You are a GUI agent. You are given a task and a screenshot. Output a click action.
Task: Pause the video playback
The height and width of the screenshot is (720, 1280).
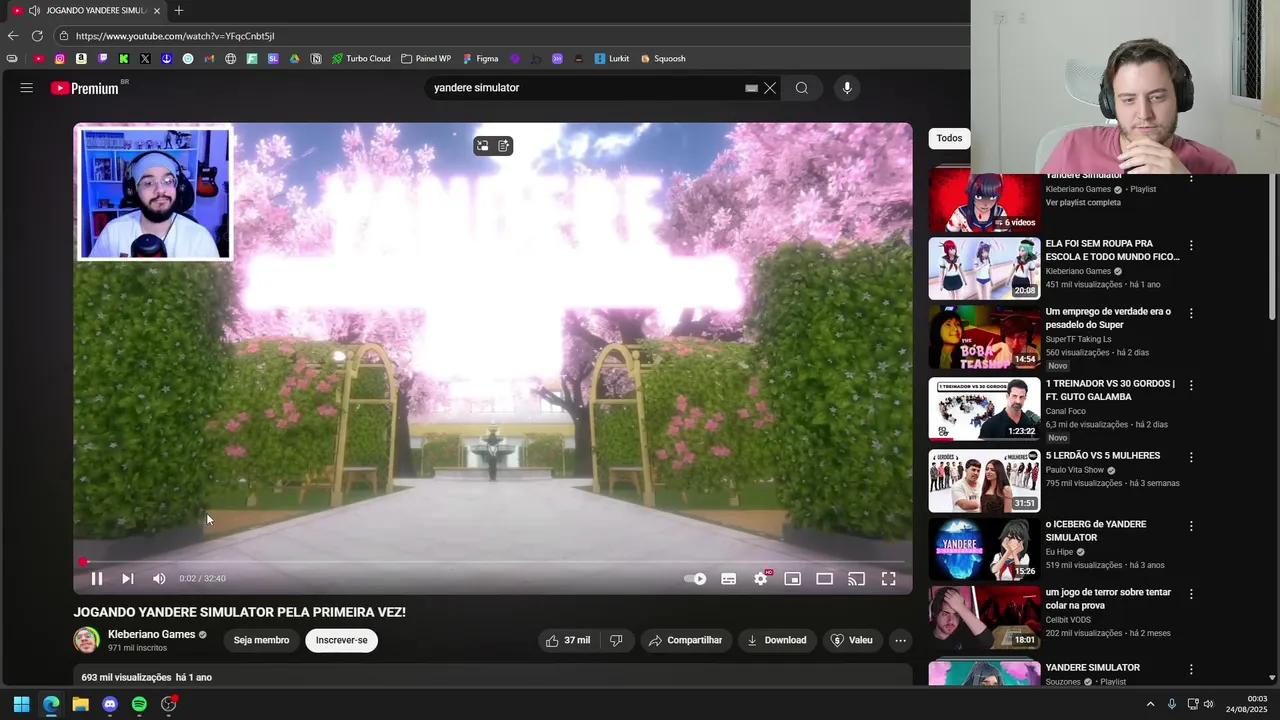(97, 578)
